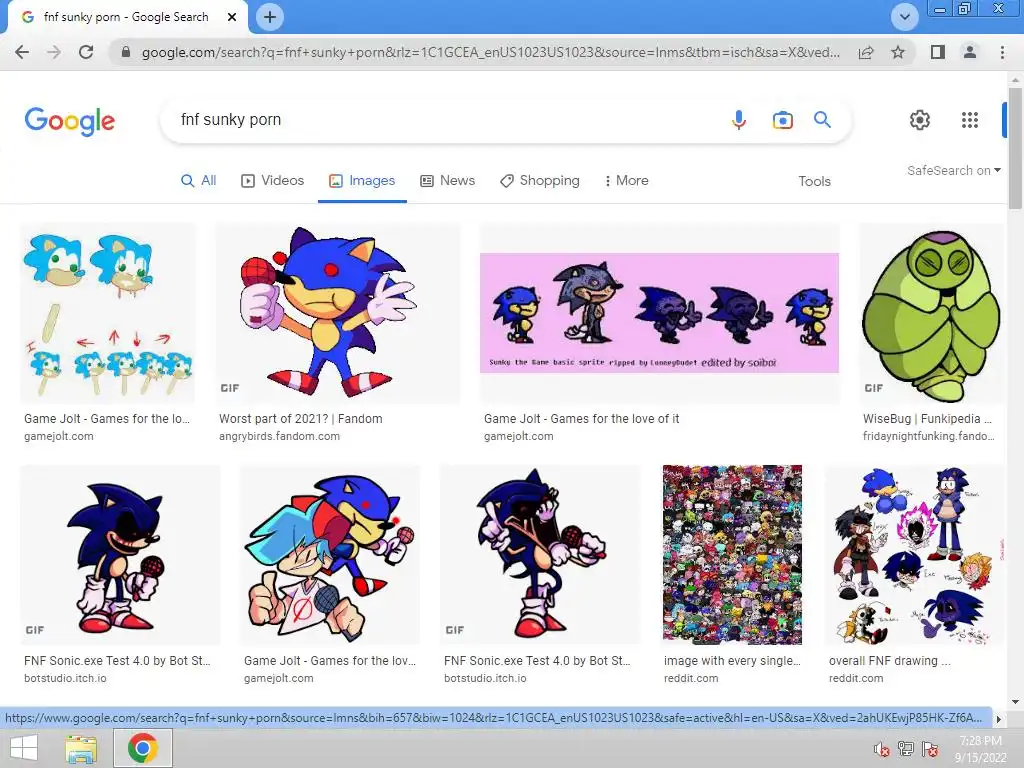Click the magnifier search button
1024x768 pixels.
(822, 120)
